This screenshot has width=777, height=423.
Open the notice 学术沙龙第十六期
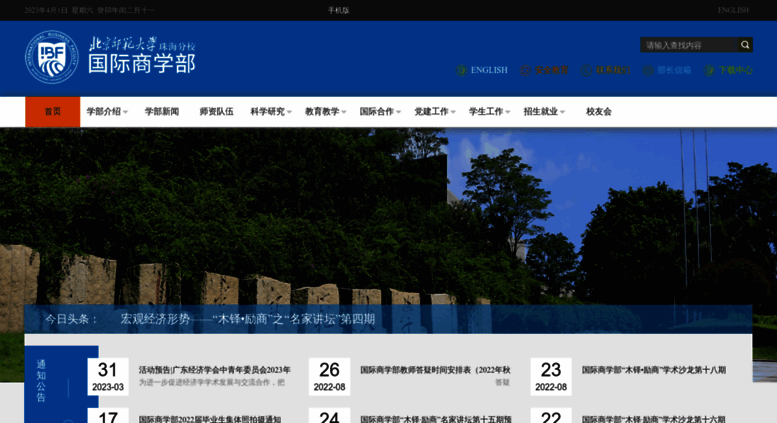coord(654,419)
